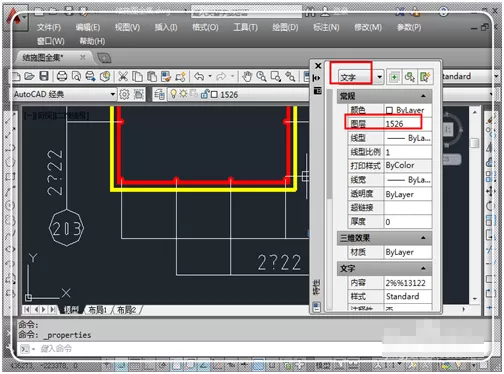This screenshot has width=504, height=374.
Task: Toggle the layer light bulb on/off icon
Action: (173, 94)
